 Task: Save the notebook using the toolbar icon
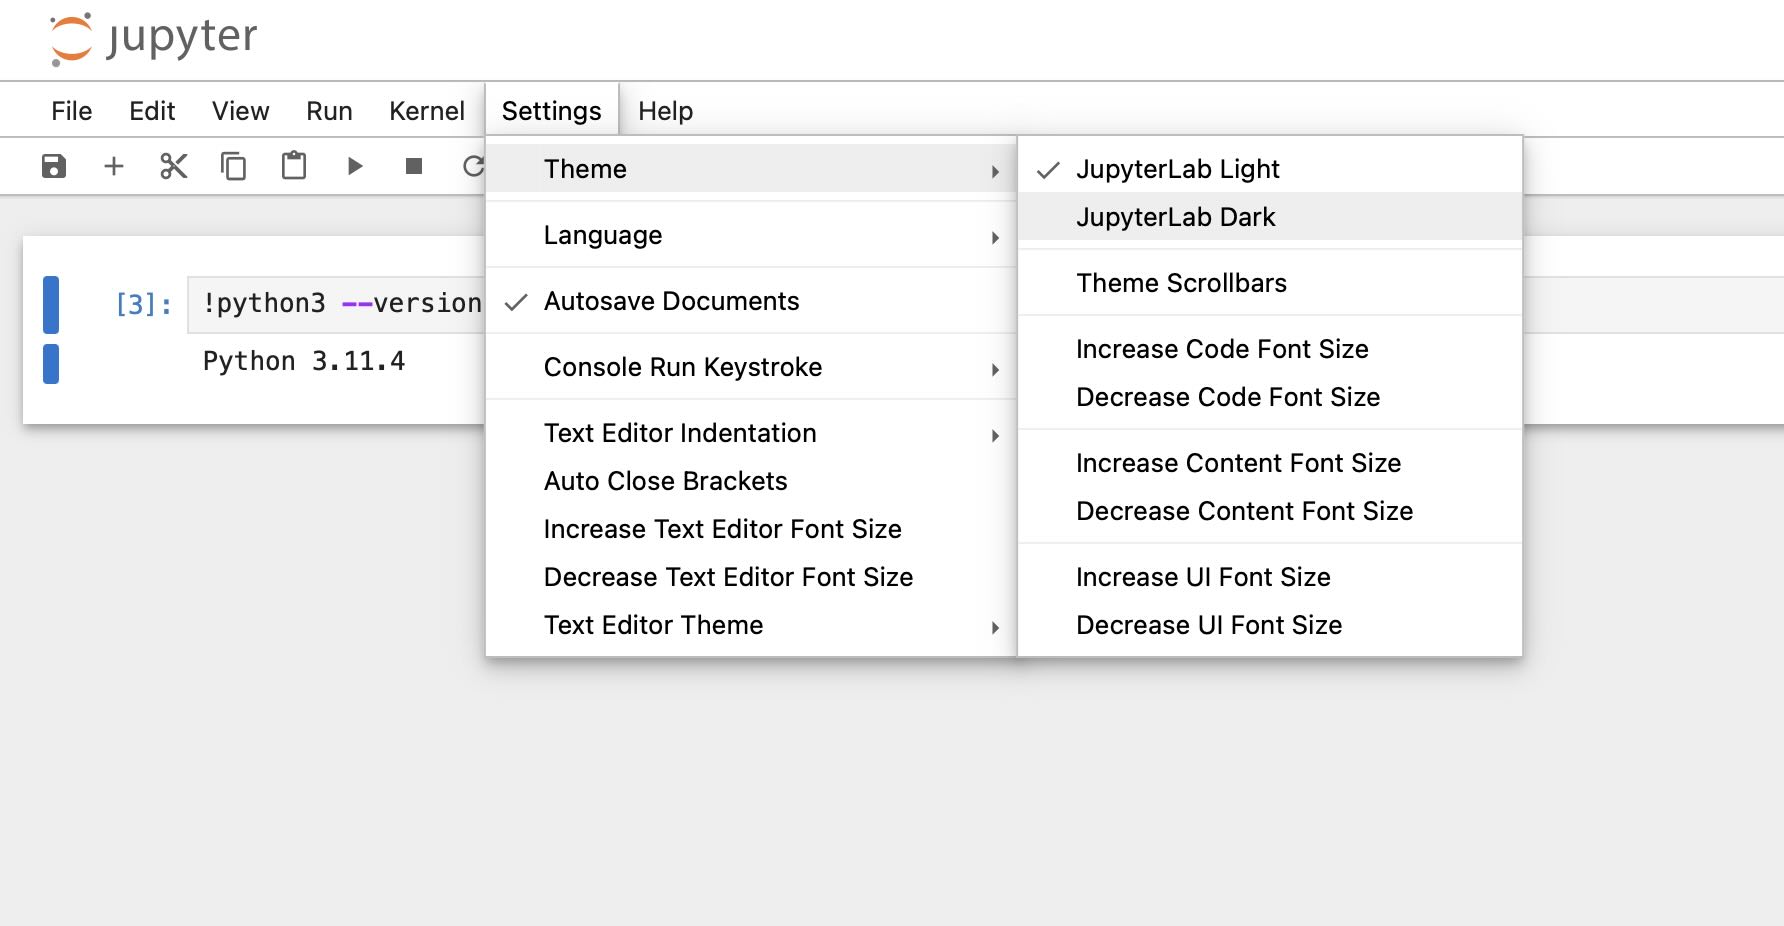pyautogui.click(x=51, y=166)
